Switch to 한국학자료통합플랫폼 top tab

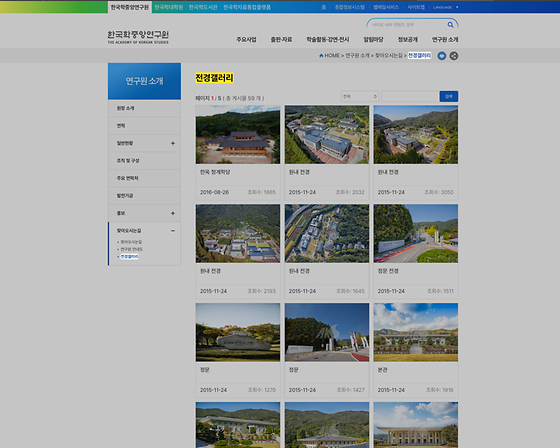pos(247,7)
